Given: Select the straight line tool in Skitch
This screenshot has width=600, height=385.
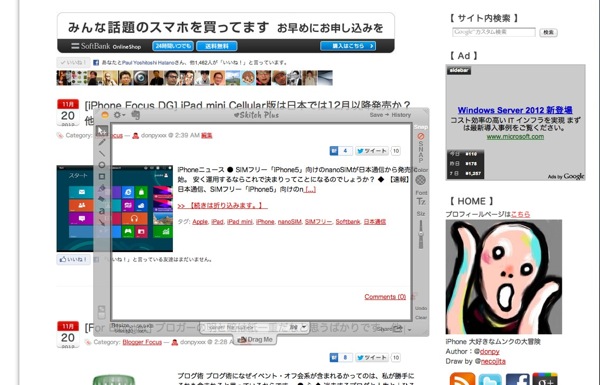Looking at the screenshot, I should point(102,153).
